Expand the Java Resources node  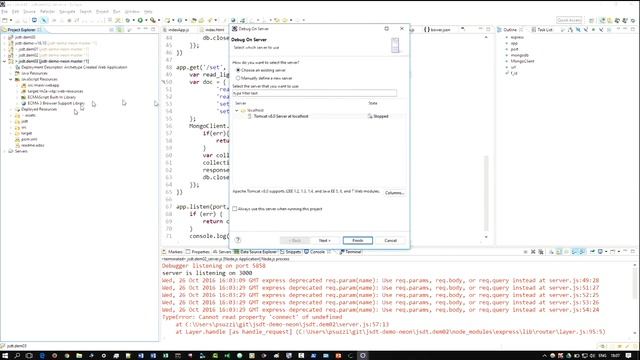11,73
